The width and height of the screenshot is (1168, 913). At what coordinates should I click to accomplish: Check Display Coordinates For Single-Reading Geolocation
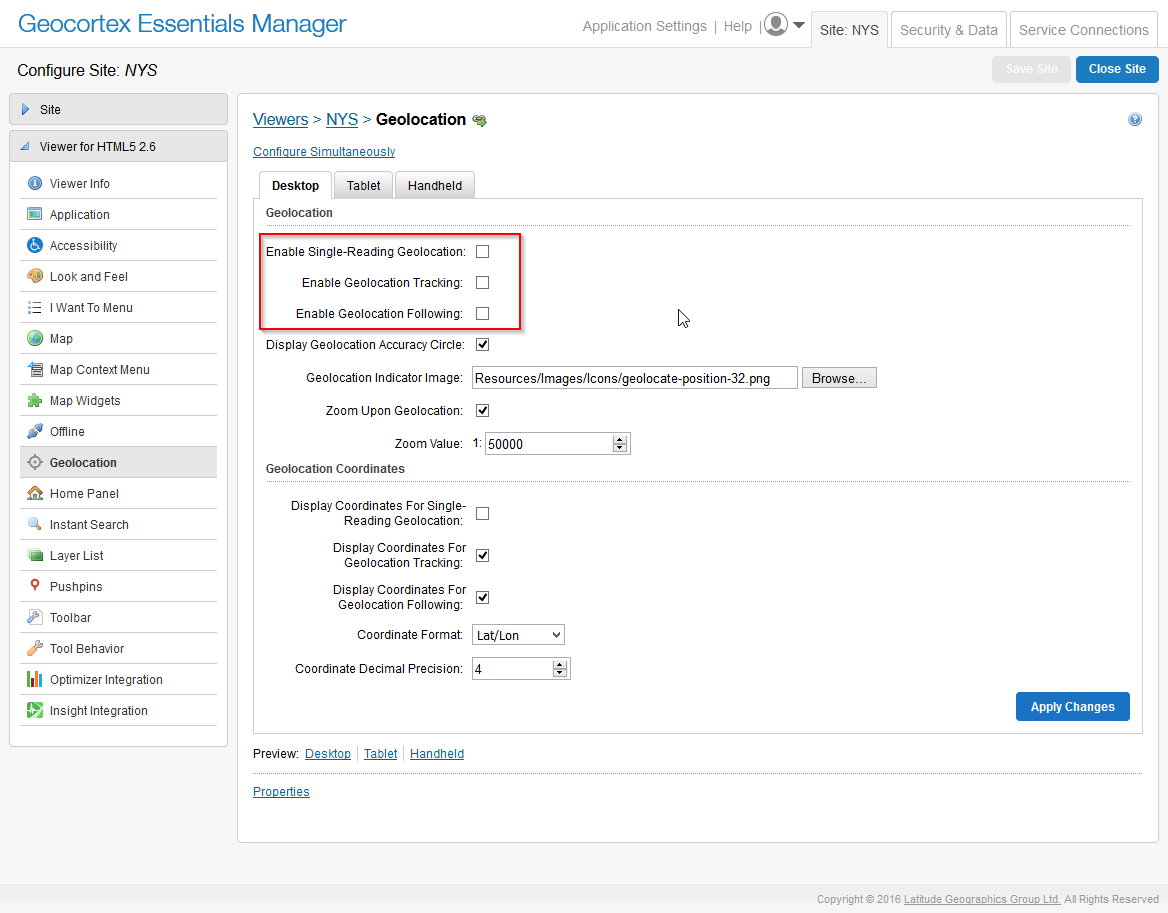tap(483, 514)
